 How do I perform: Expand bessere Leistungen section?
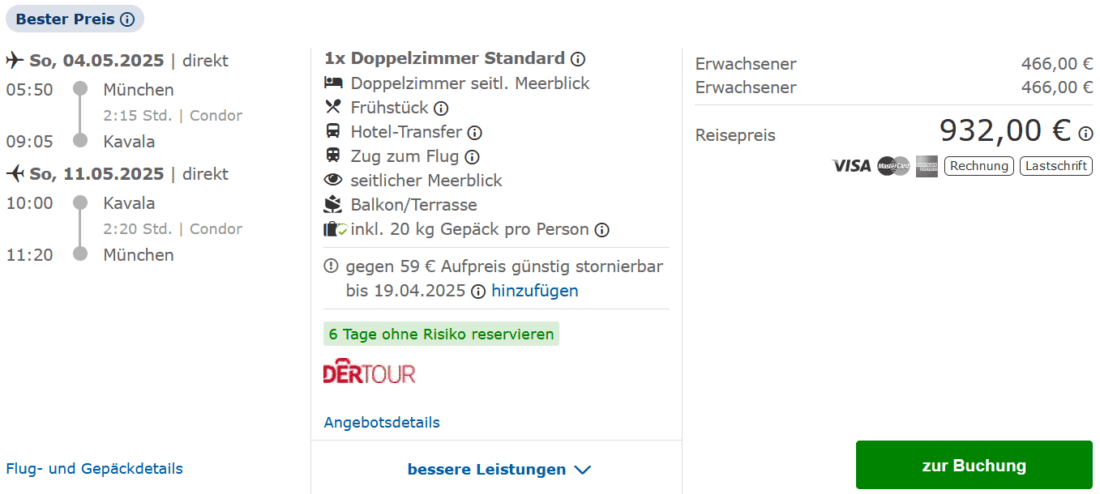click(x=486, y=469)
